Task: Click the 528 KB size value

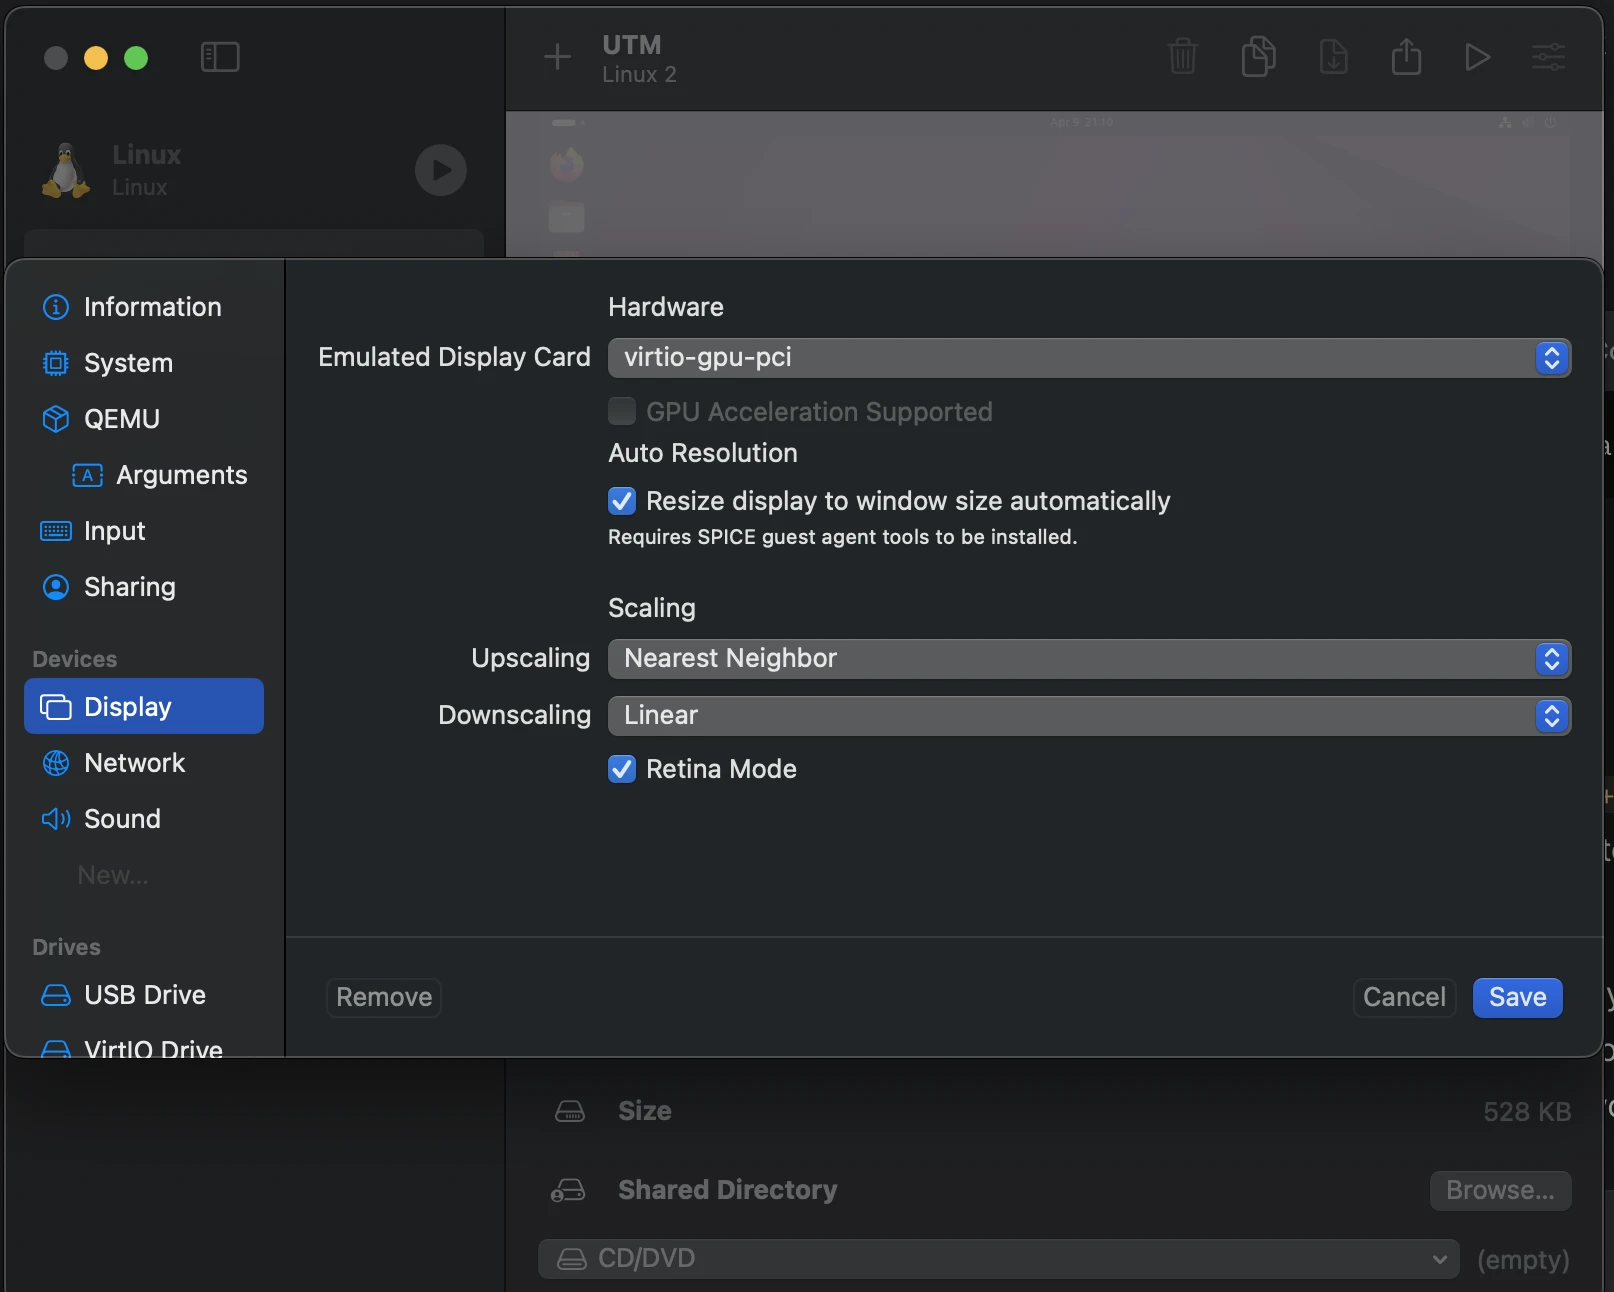Action: pos(1527,1112)
